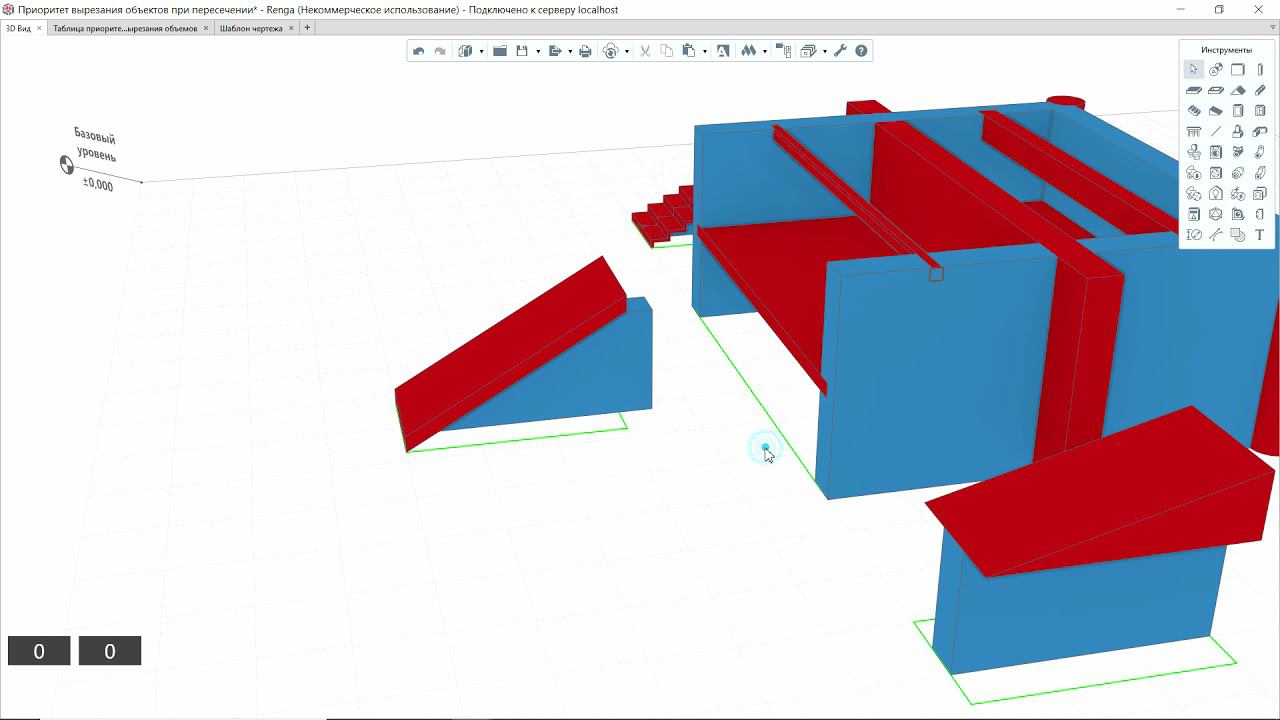This screenshot has width=1280, height=720.
Task: Close the 3D Вид tab
Action: pyautogui.click(x=40, y=28)
